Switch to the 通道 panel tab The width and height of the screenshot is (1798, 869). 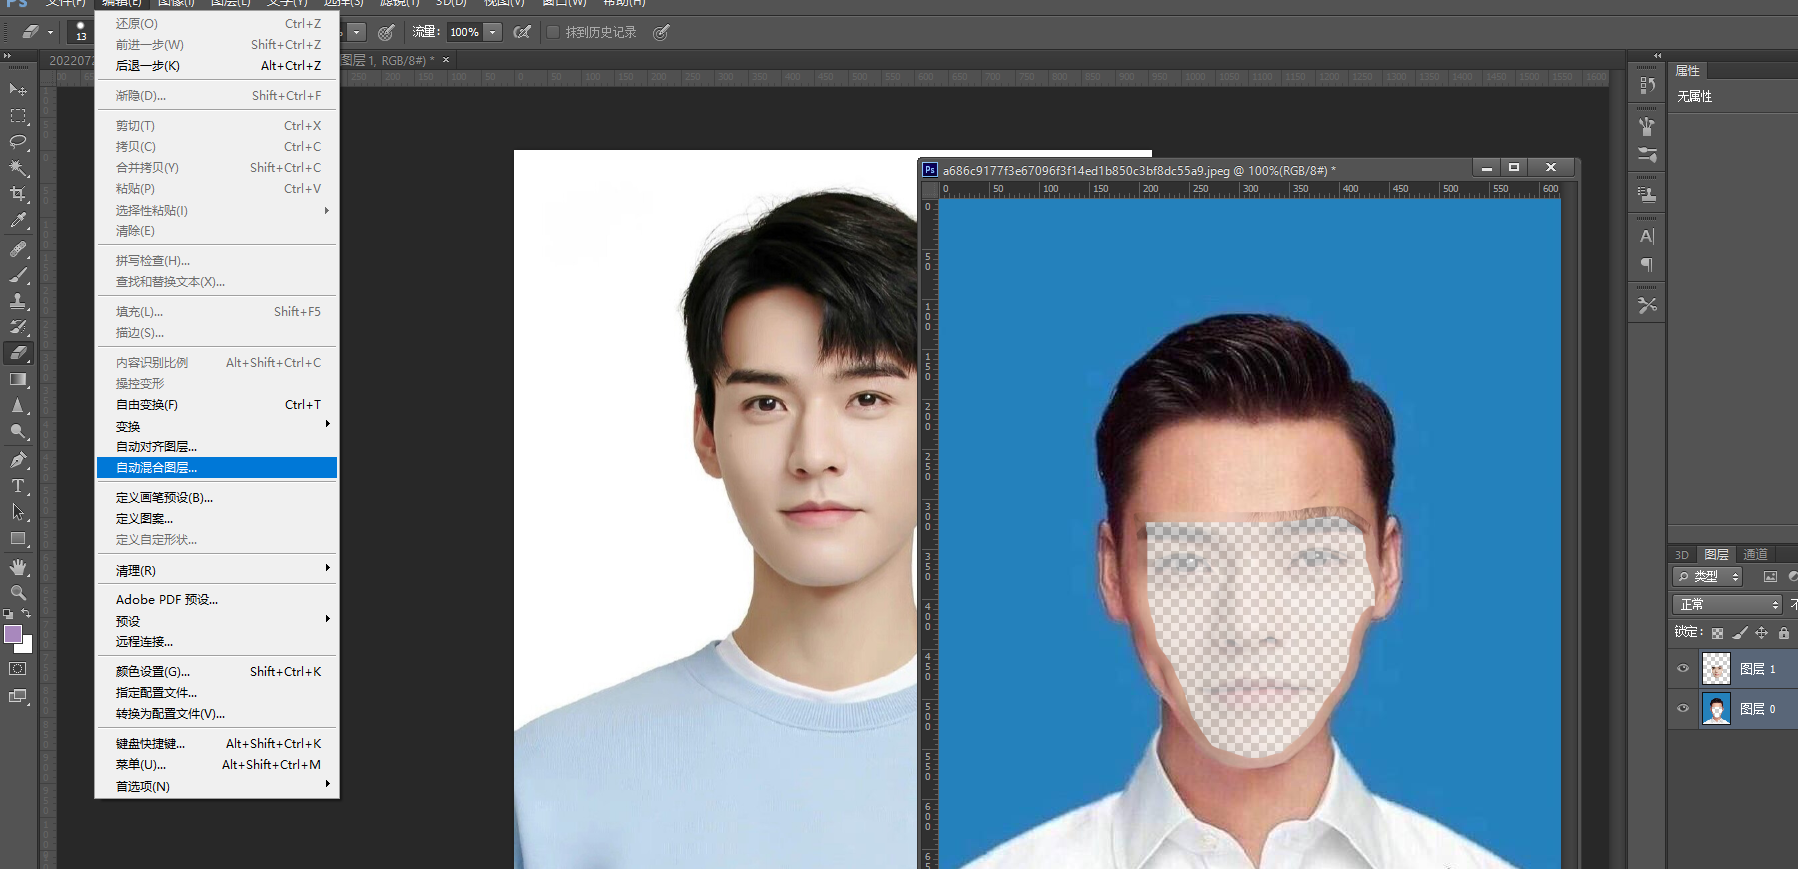tap(1755, 554)
